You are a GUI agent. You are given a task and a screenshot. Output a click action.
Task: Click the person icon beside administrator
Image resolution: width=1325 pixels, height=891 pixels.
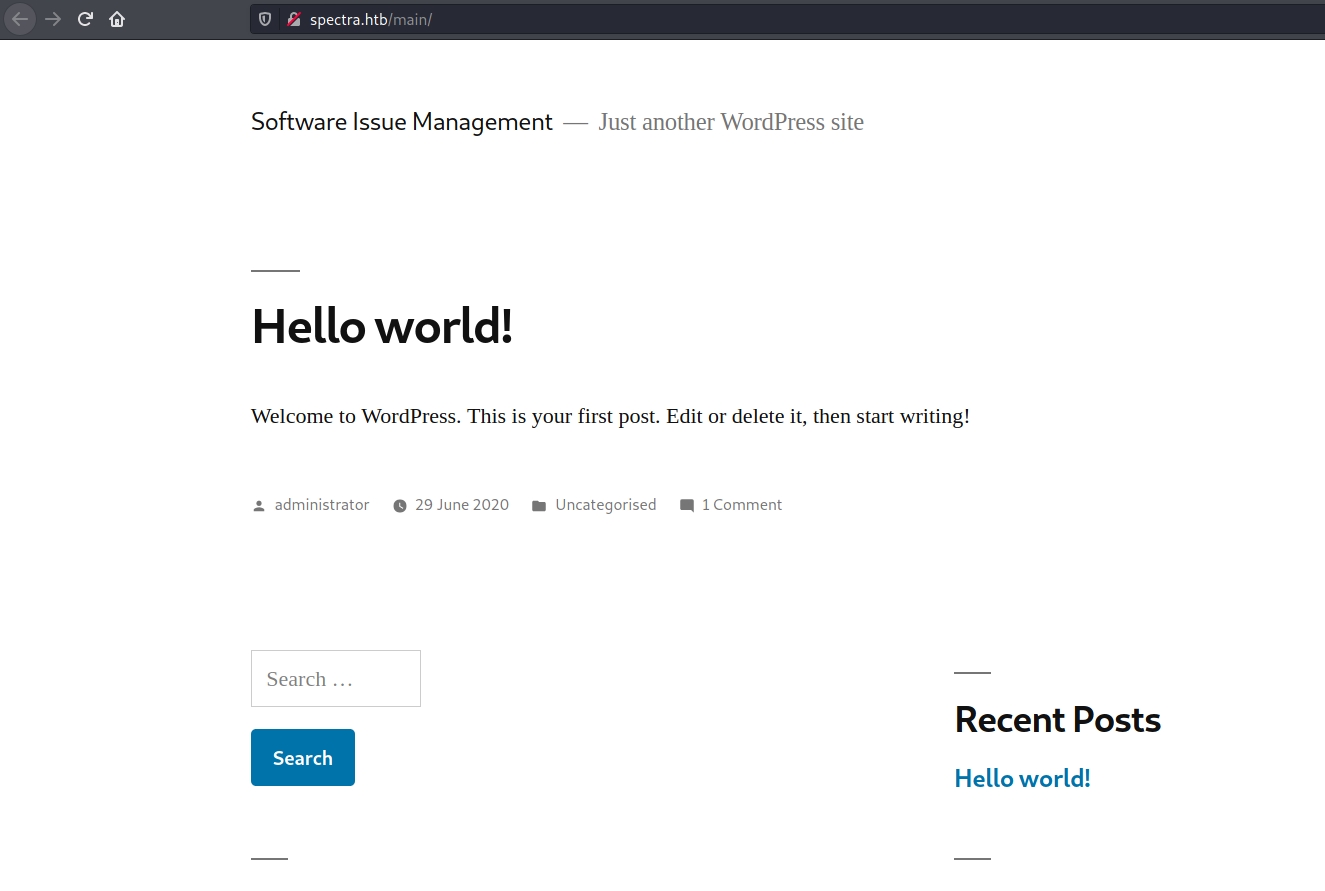click(259, 506)
